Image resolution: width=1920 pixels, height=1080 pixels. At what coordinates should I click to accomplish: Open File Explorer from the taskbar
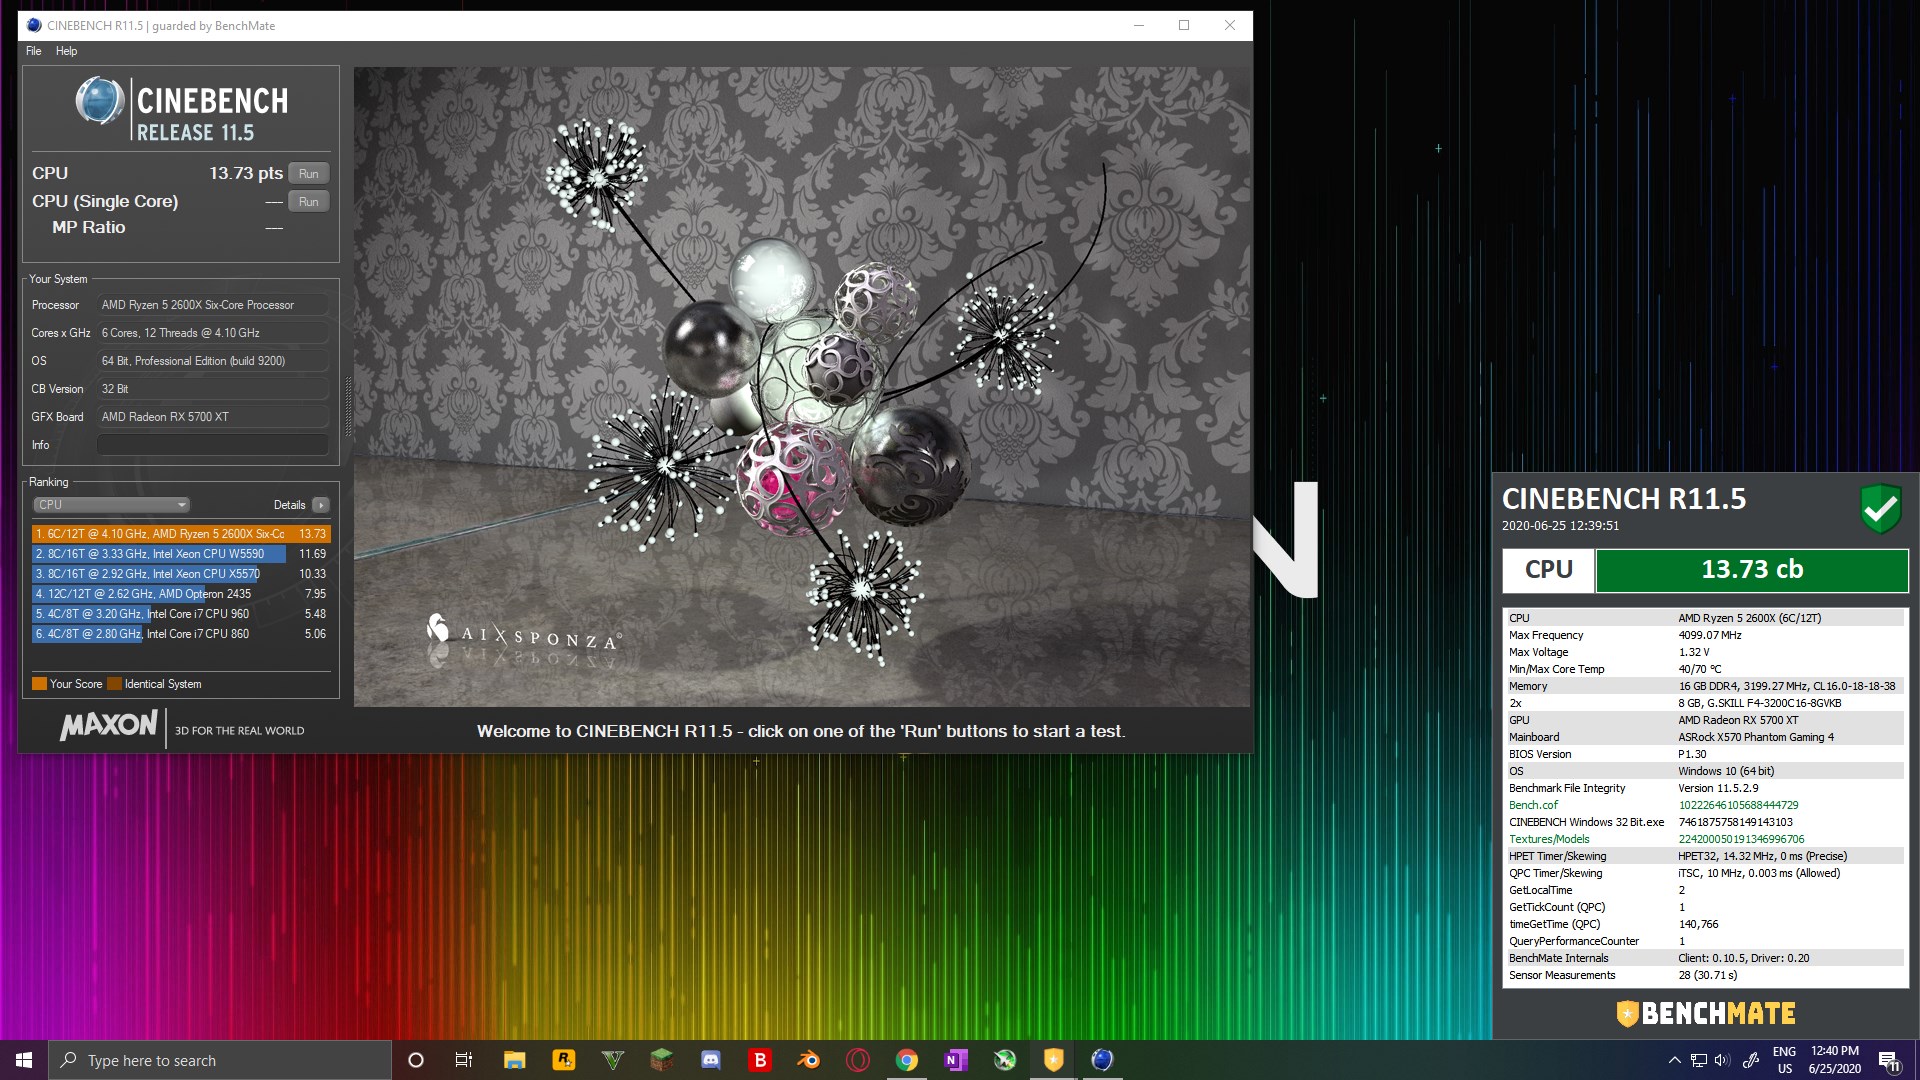(x=514, y=1060)
